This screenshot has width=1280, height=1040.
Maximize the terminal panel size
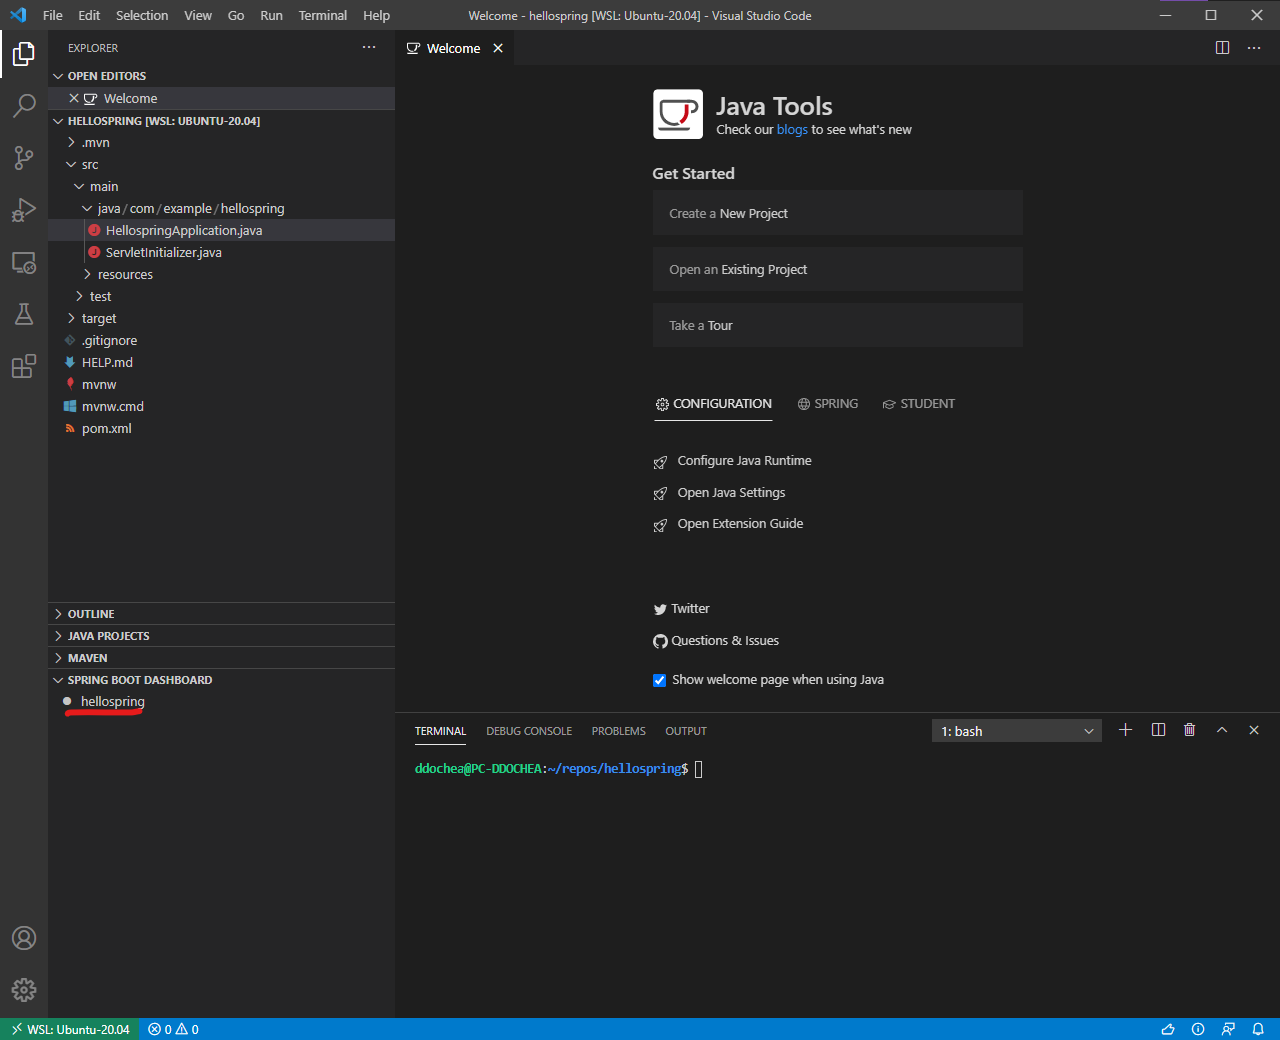[1222, 730]
